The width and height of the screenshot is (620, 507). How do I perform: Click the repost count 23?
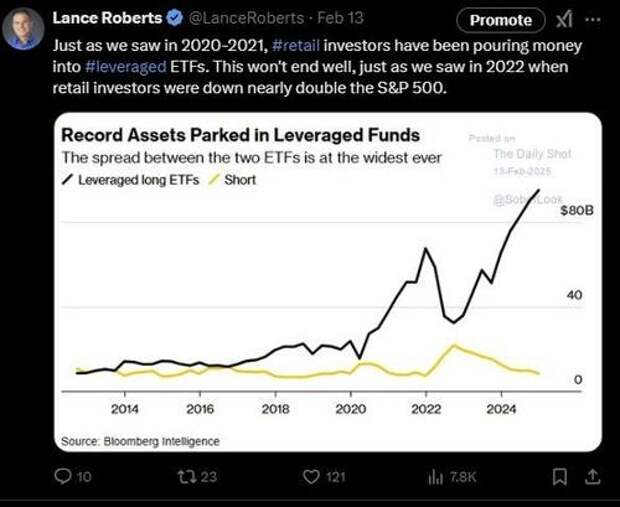click(209, 477)
